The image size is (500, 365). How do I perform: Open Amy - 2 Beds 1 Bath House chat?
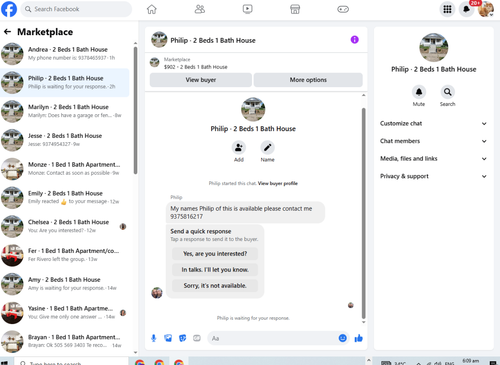(x=65, y=284)
